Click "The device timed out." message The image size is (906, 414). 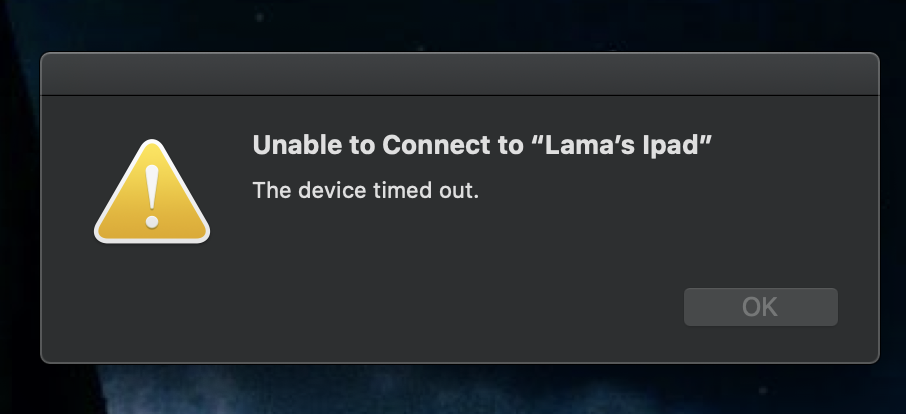point(366,190)
